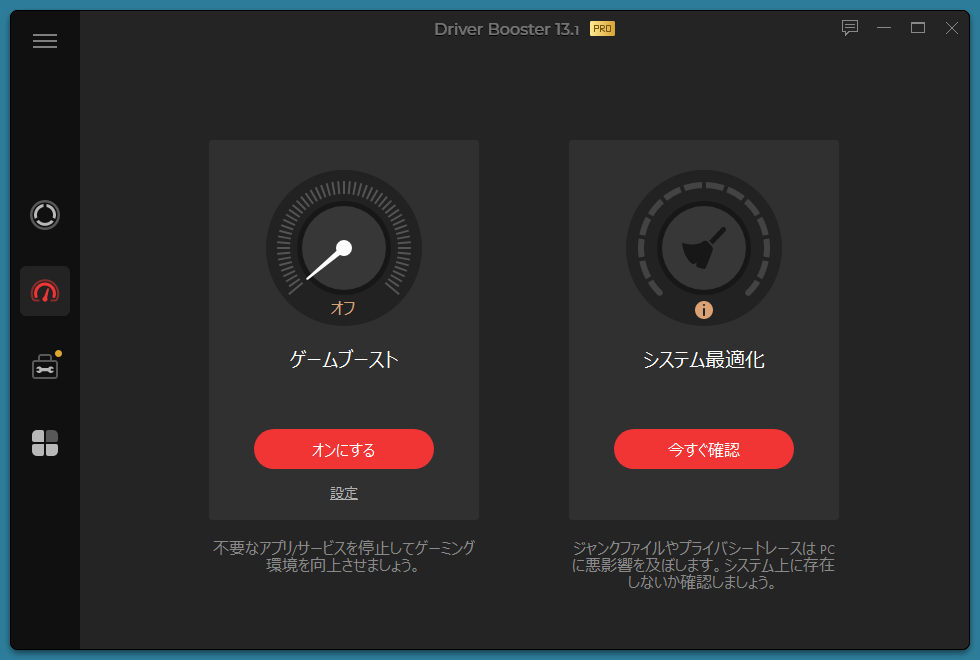
Task: Click the ゲームブースト heading
Action: pos(343,360)
